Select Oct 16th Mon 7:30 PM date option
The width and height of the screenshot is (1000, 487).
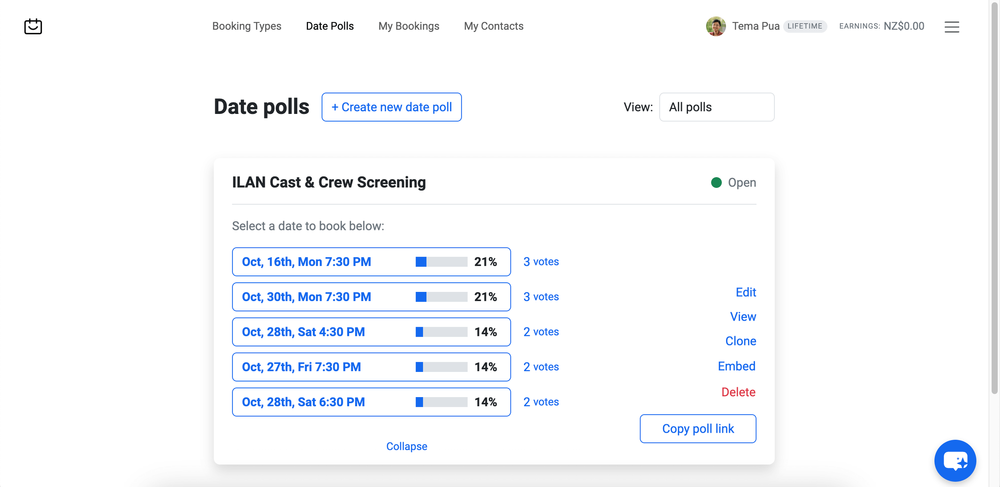[306, 262]
